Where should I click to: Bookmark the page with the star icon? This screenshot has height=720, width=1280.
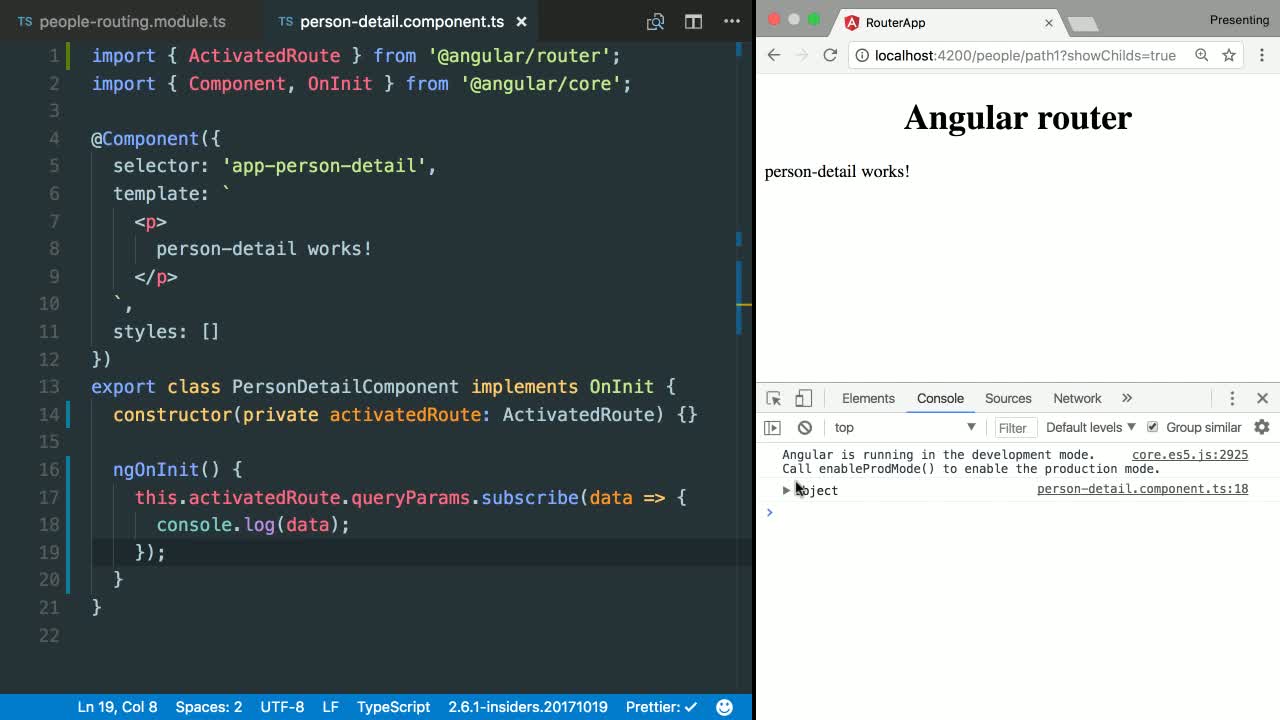(x=1228, y=56)
